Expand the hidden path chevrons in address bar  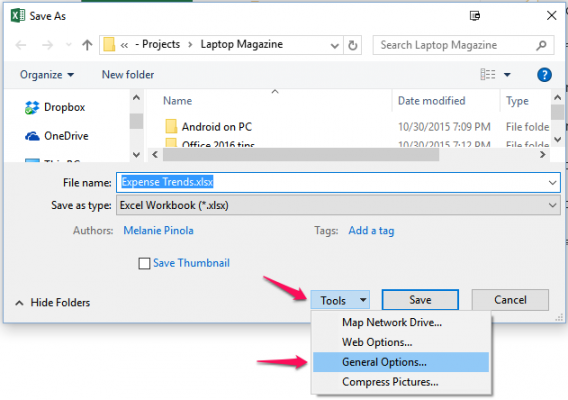tap(124, 45)
